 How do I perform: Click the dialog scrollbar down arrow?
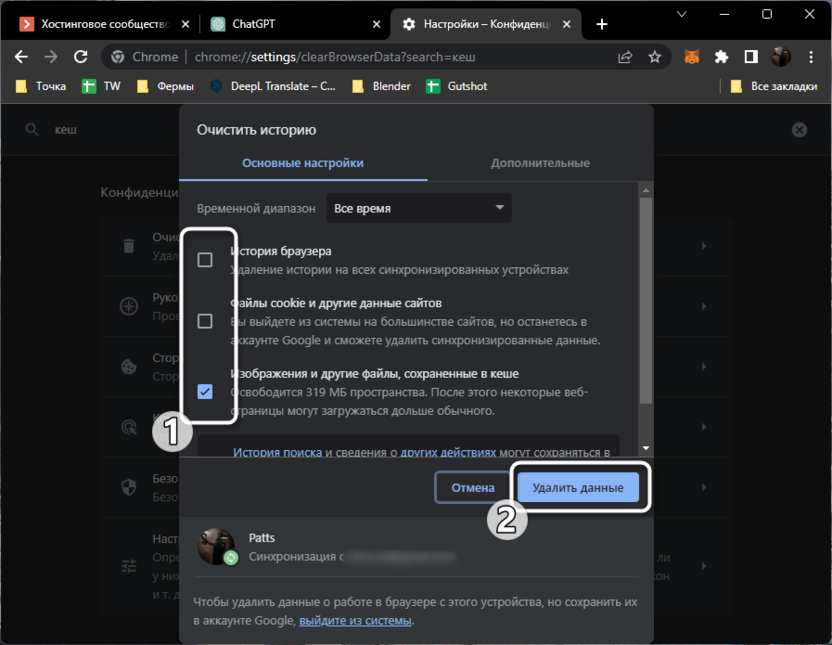pyautogui.click(x=646, y=448)
